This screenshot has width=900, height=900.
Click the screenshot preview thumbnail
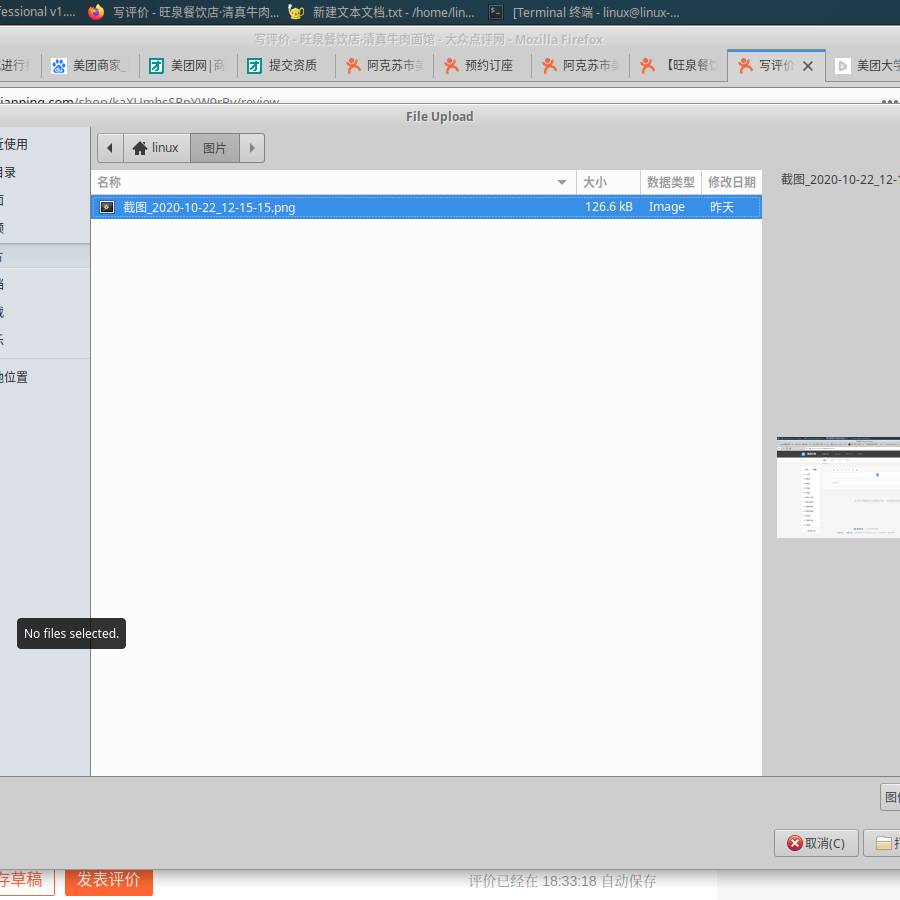pyautogui.click(x=838, y=487)
